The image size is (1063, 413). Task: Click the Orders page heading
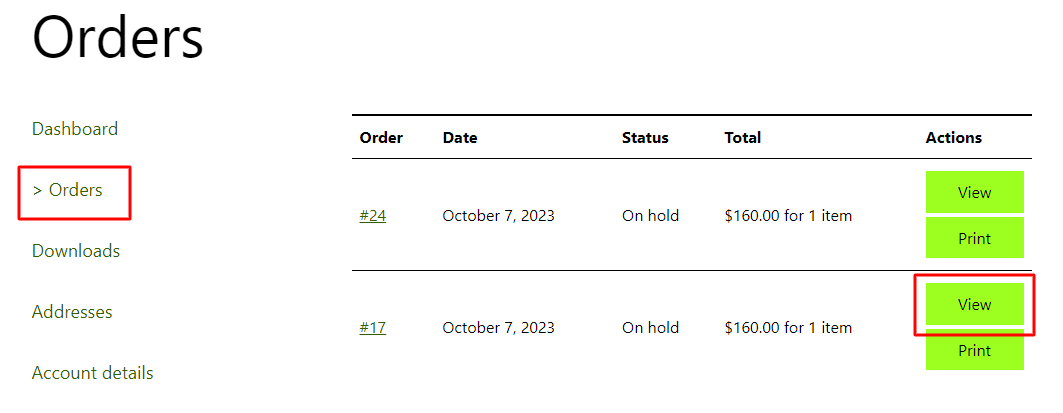click(x=118, y=40)
